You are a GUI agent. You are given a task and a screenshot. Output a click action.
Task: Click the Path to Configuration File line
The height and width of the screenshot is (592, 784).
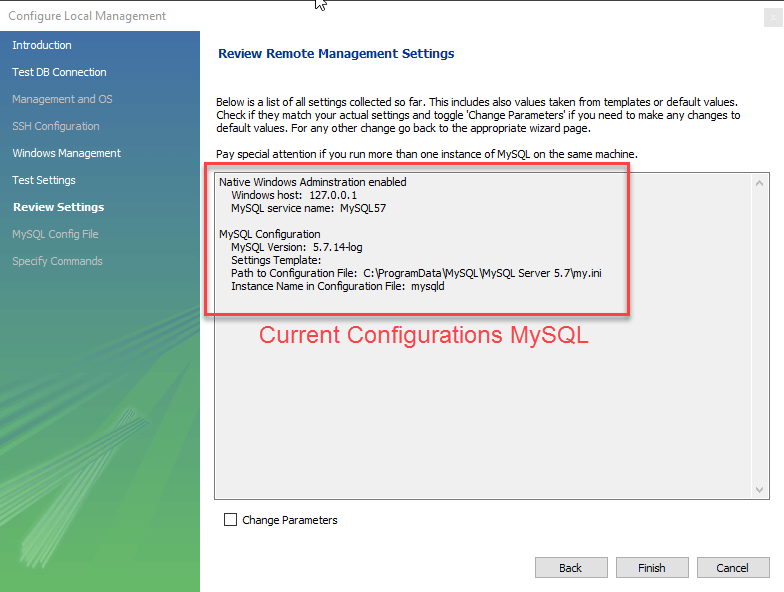pyautogui.click(x=415, y=273)
